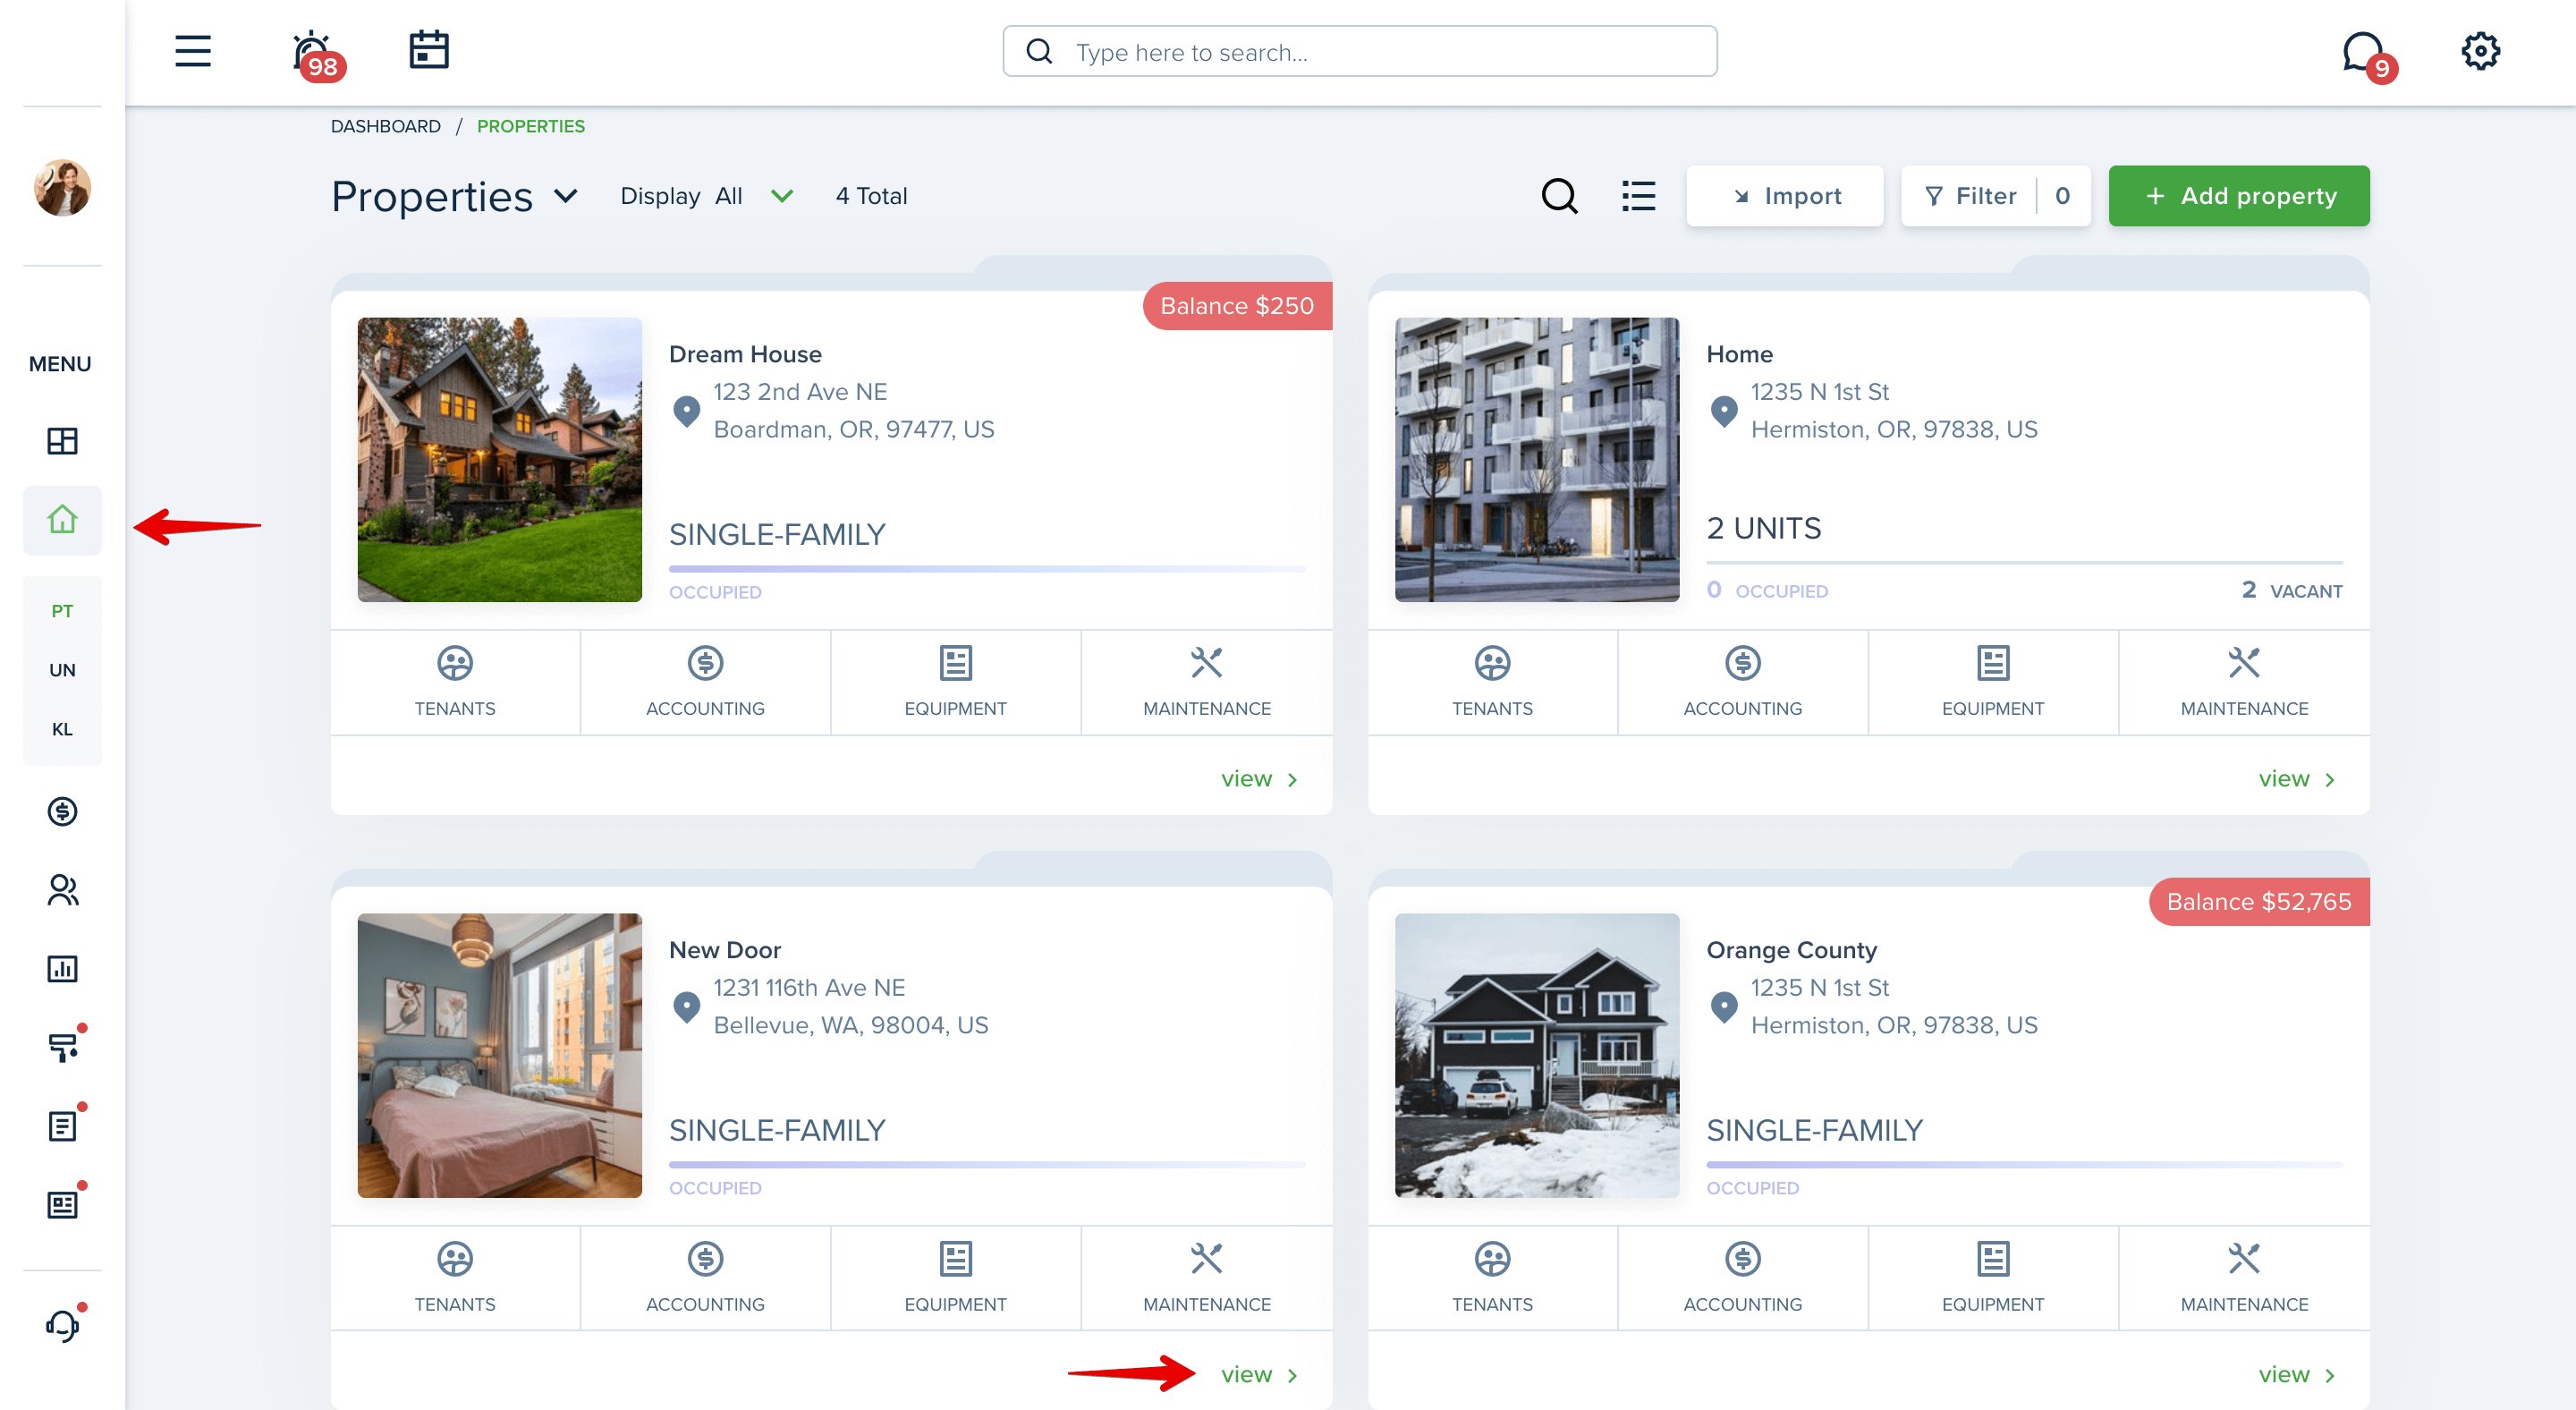Open New Door bedroom photo
Screen dimensions: 2576x1410
point(500,1055)
